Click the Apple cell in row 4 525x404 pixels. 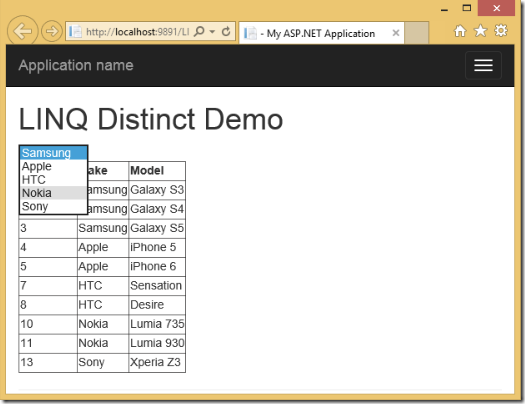pos(103,247)
